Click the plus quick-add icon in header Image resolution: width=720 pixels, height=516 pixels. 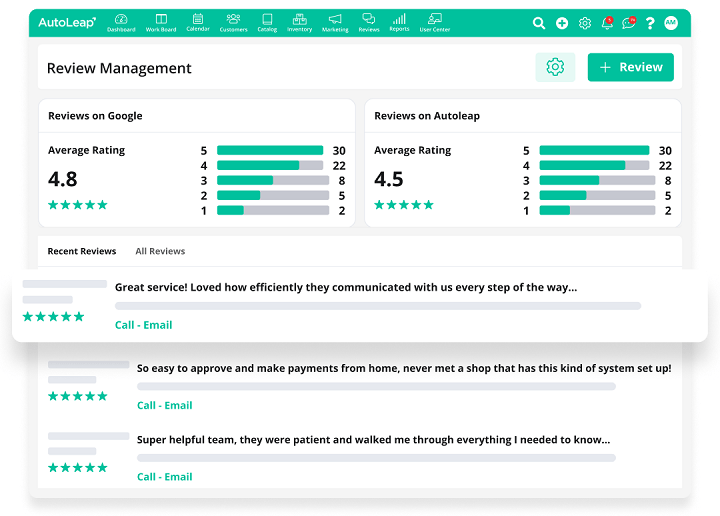click(562, 23)
